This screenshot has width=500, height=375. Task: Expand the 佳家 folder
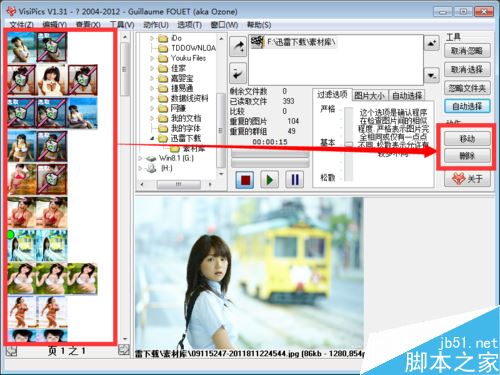pyautogui.click(x=152, y=68)
